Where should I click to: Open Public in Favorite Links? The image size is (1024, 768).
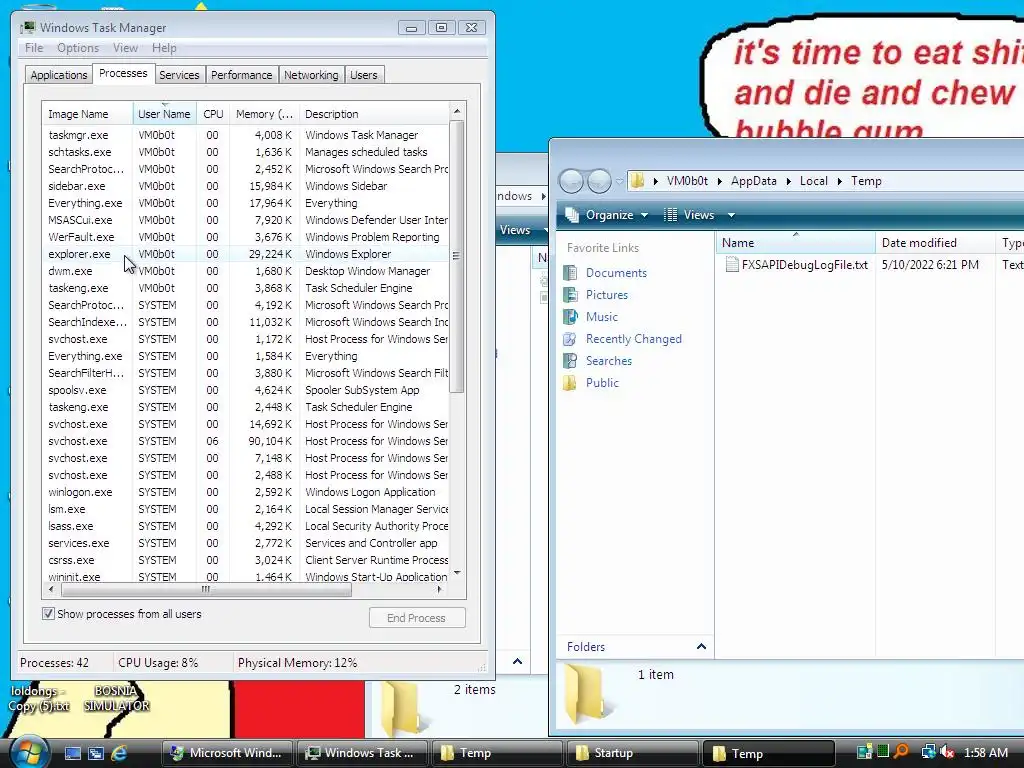[602, 383]
